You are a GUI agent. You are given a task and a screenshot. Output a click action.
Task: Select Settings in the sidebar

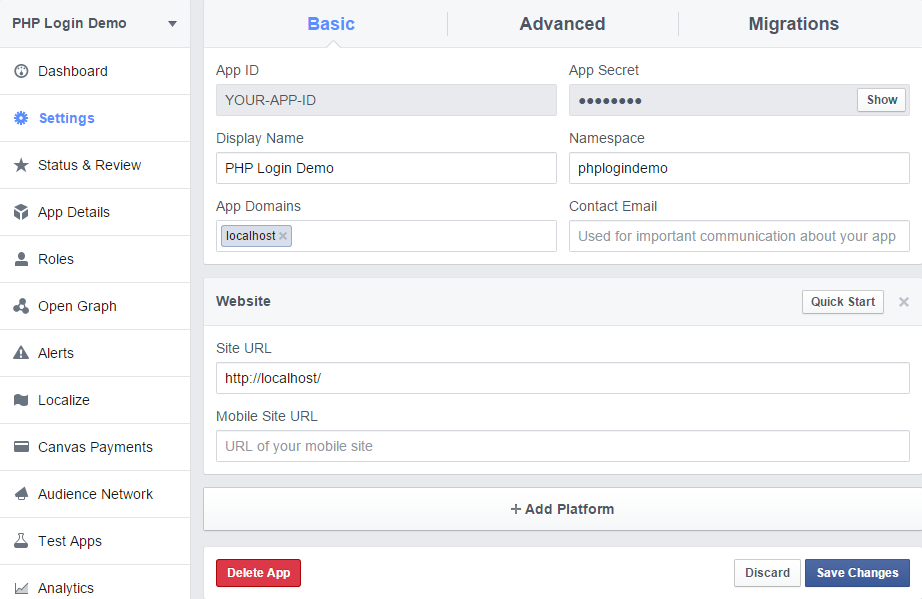[x=95, y=118]
